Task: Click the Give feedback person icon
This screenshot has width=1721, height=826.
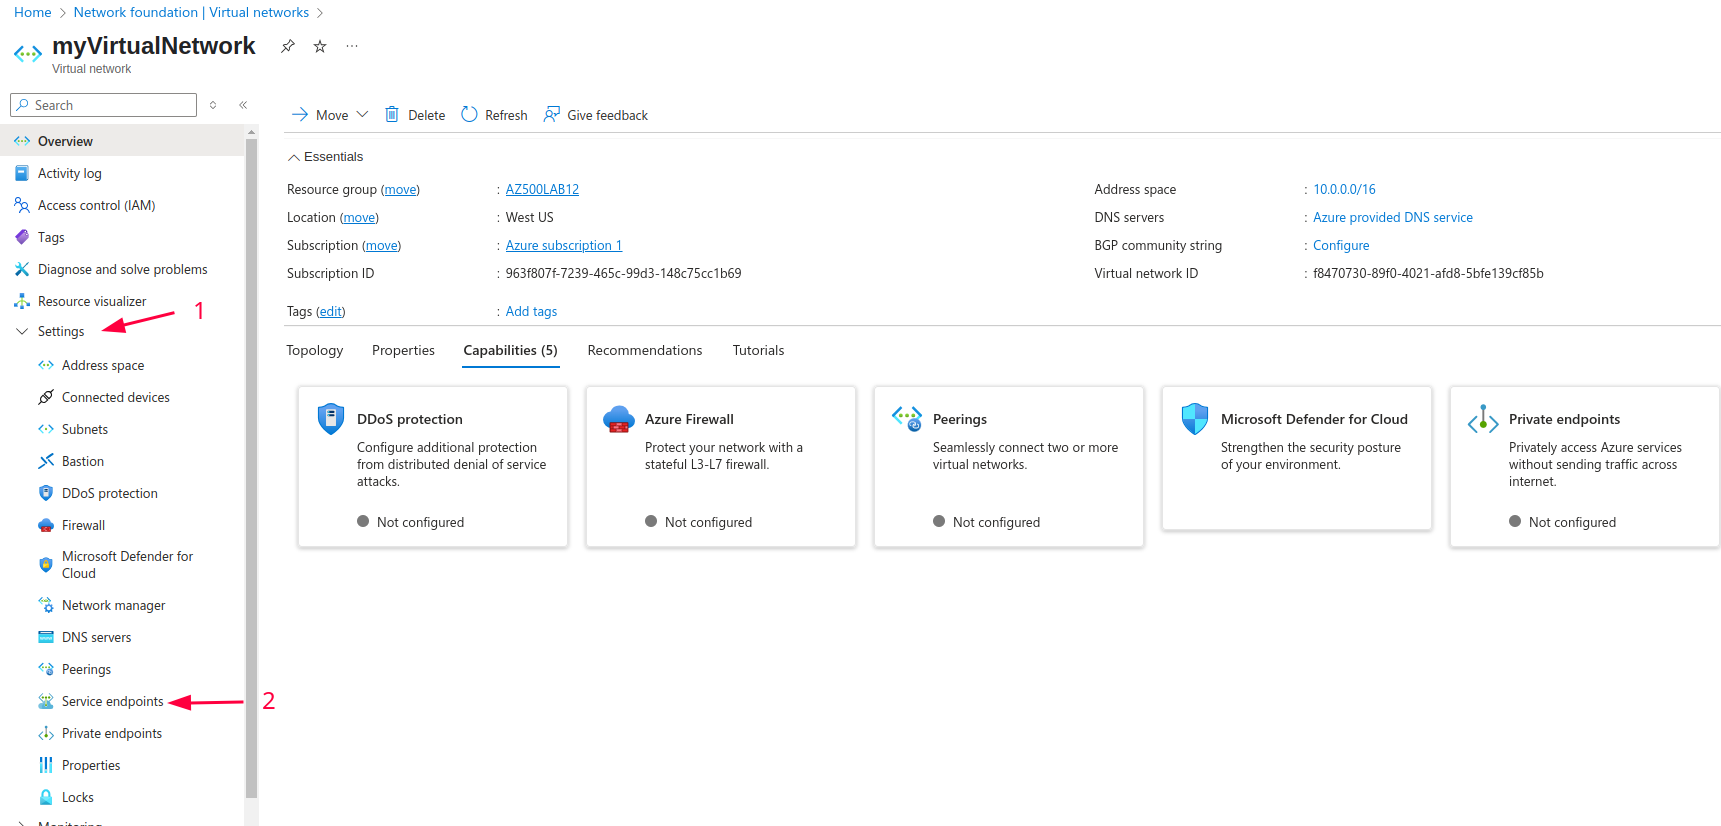Action: (x=551, y=114)
